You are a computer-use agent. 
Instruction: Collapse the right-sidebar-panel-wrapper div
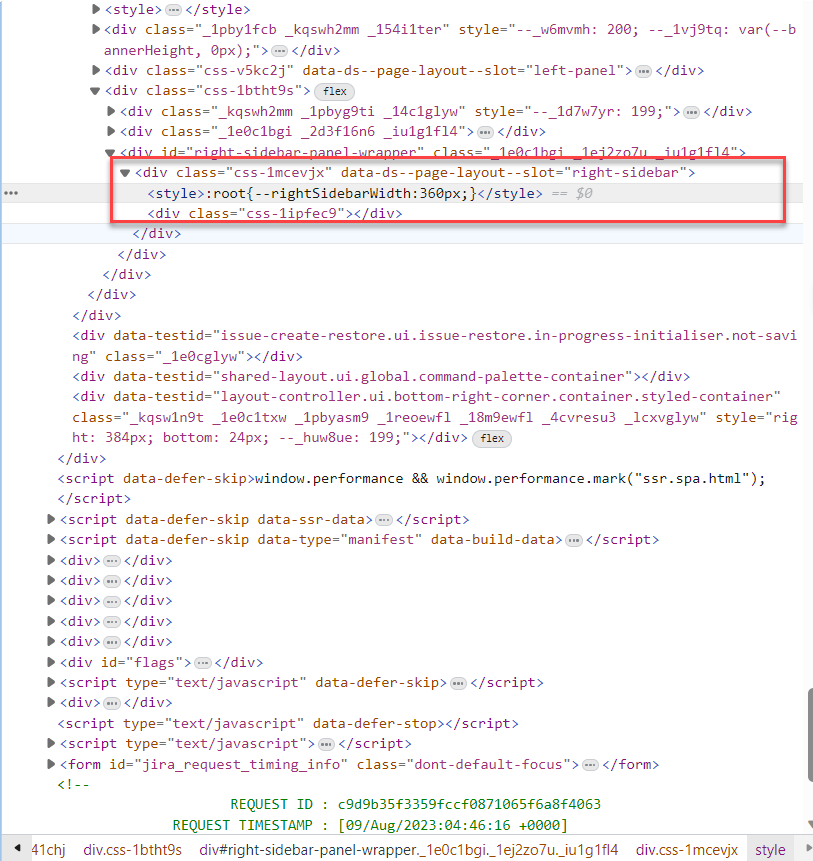coord(110,152)
